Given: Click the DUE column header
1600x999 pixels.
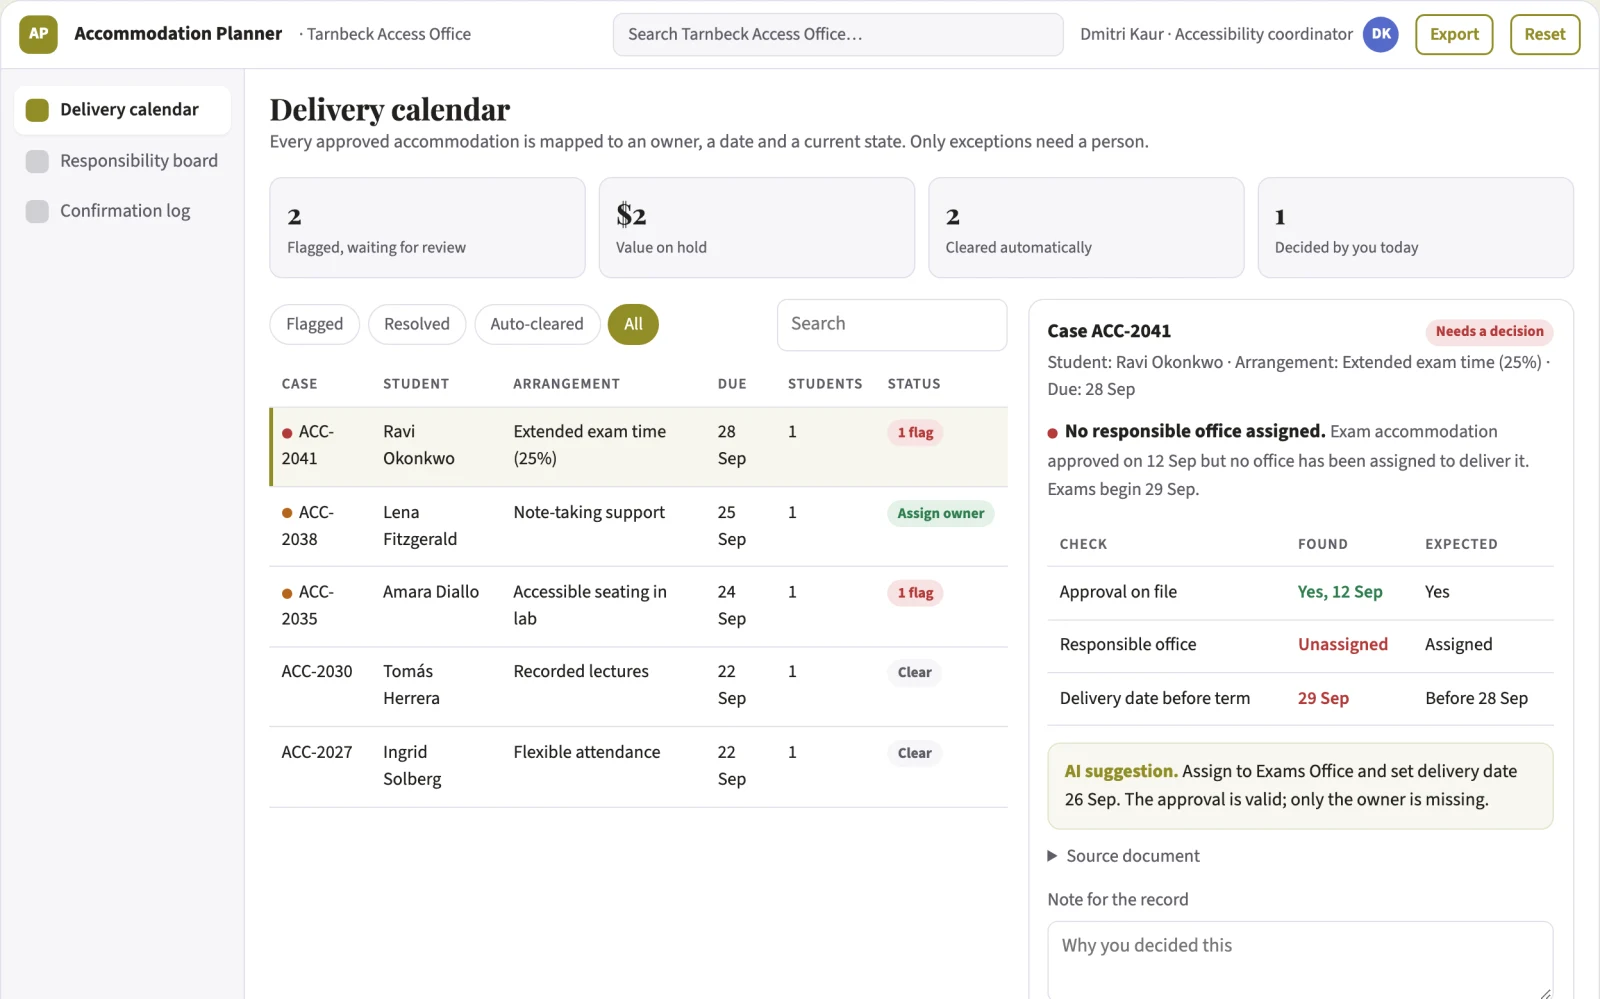Looking at the screenshot, I should coord(732,384).
